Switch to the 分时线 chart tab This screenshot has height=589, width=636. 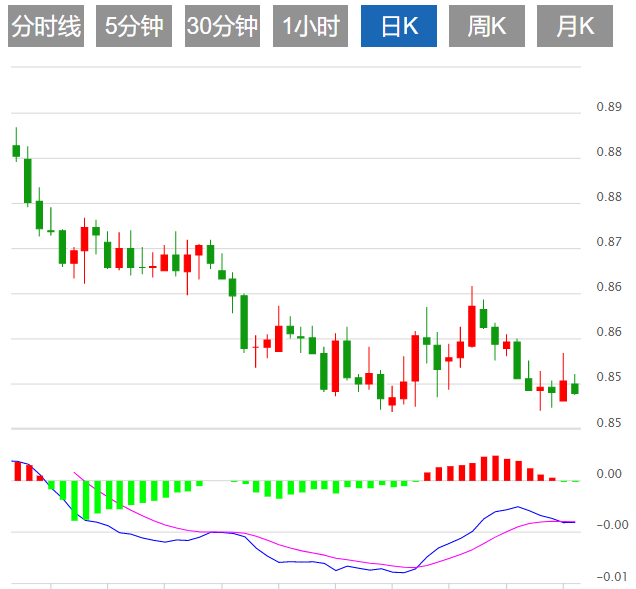coord(46,26)
